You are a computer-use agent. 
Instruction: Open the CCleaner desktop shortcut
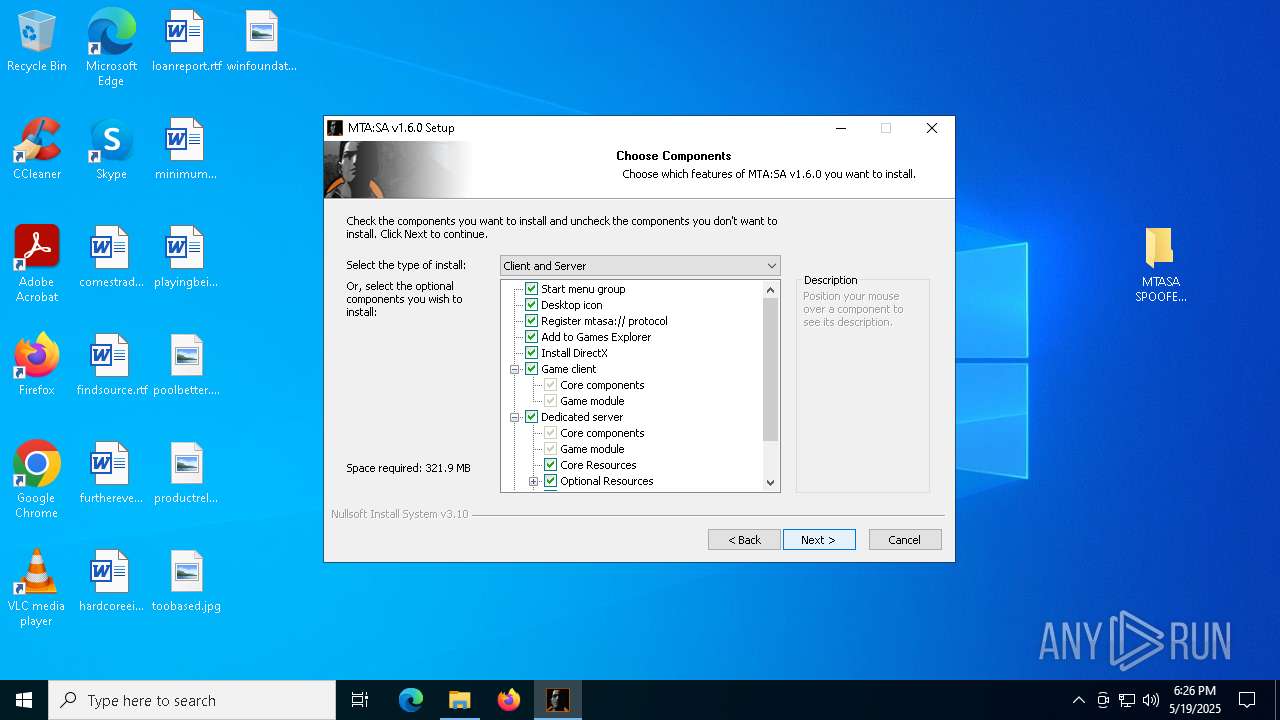[x=37, y=150]
